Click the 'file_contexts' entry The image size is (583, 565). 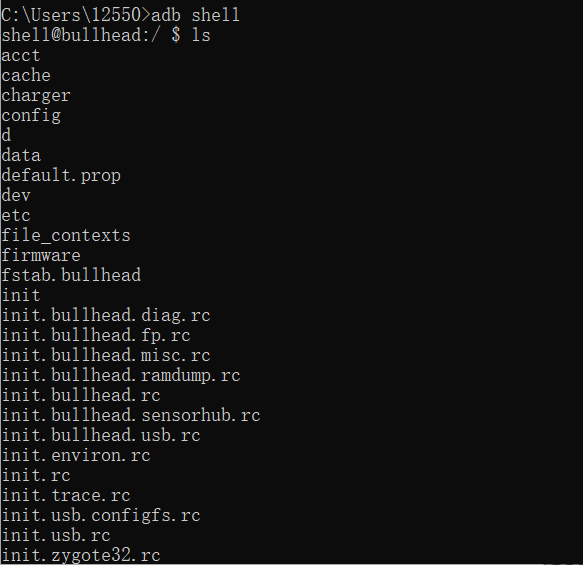tap(66, 236)
